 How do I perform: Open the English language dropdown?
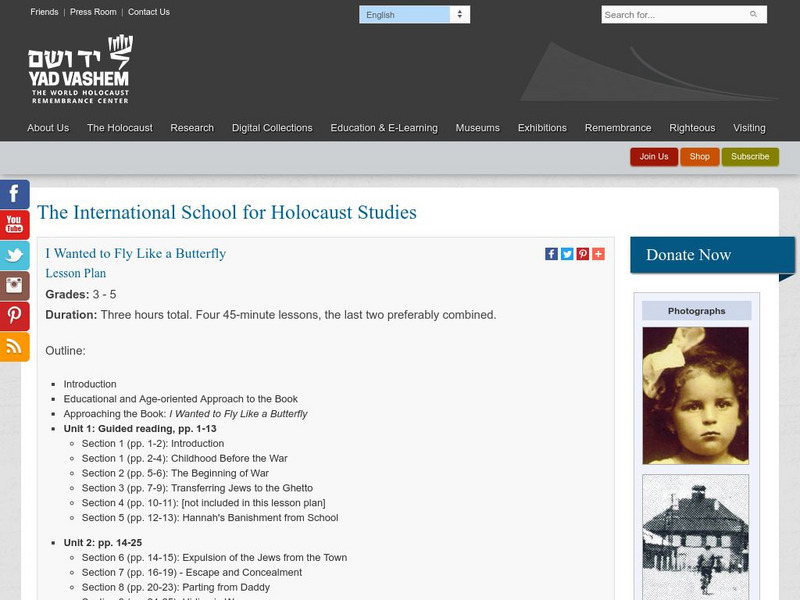(x=414, y=15)
